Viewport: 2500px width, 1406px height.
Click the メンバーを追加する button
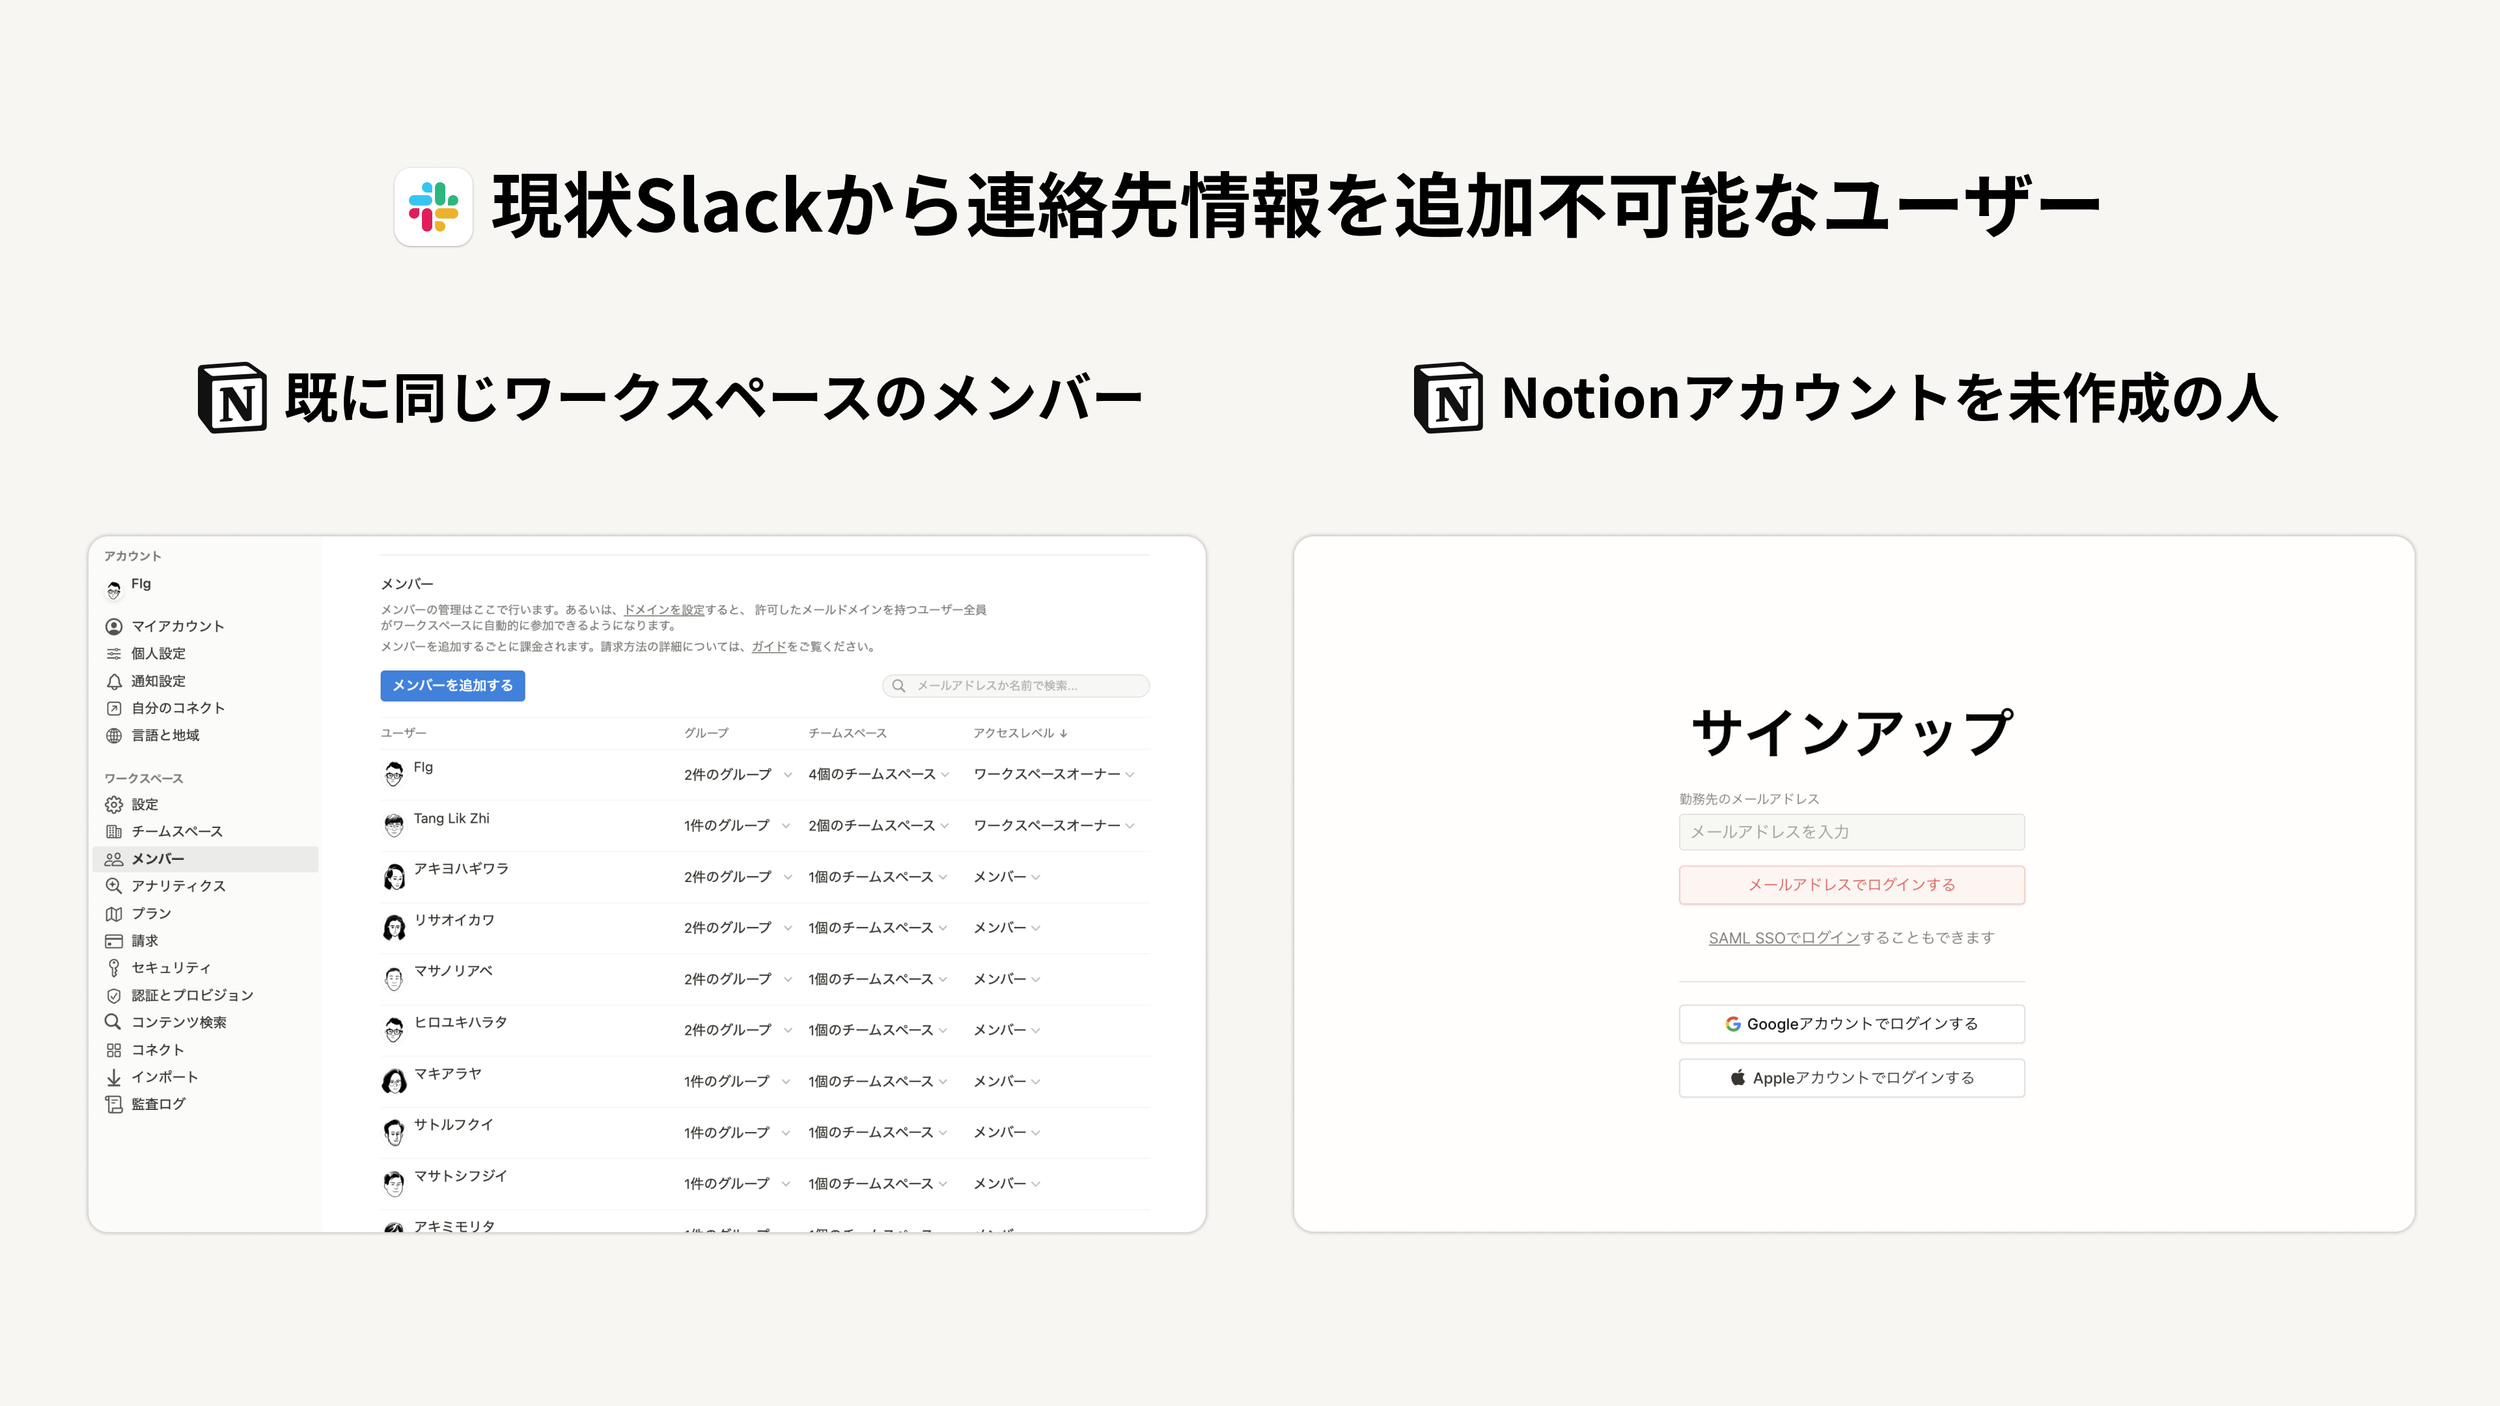(452, 686)
